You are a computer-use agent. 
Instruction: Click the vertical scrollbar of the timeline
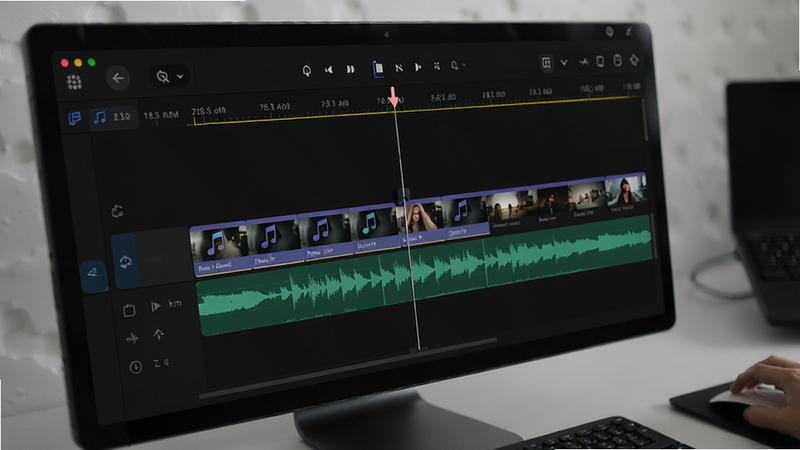pos(645,120)
